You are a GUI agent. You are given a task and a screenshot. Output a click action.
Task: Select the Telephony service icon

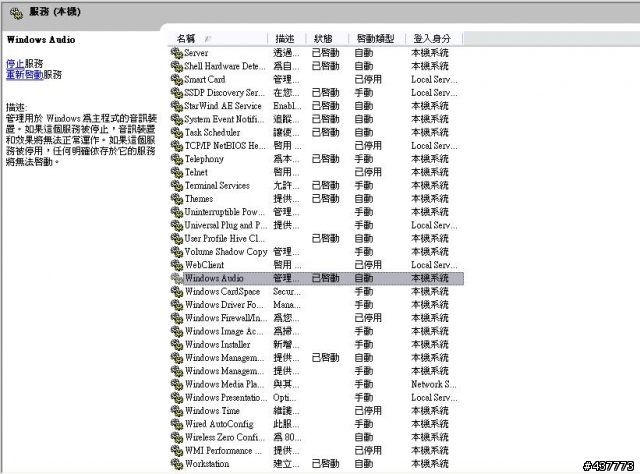(176, 159)
